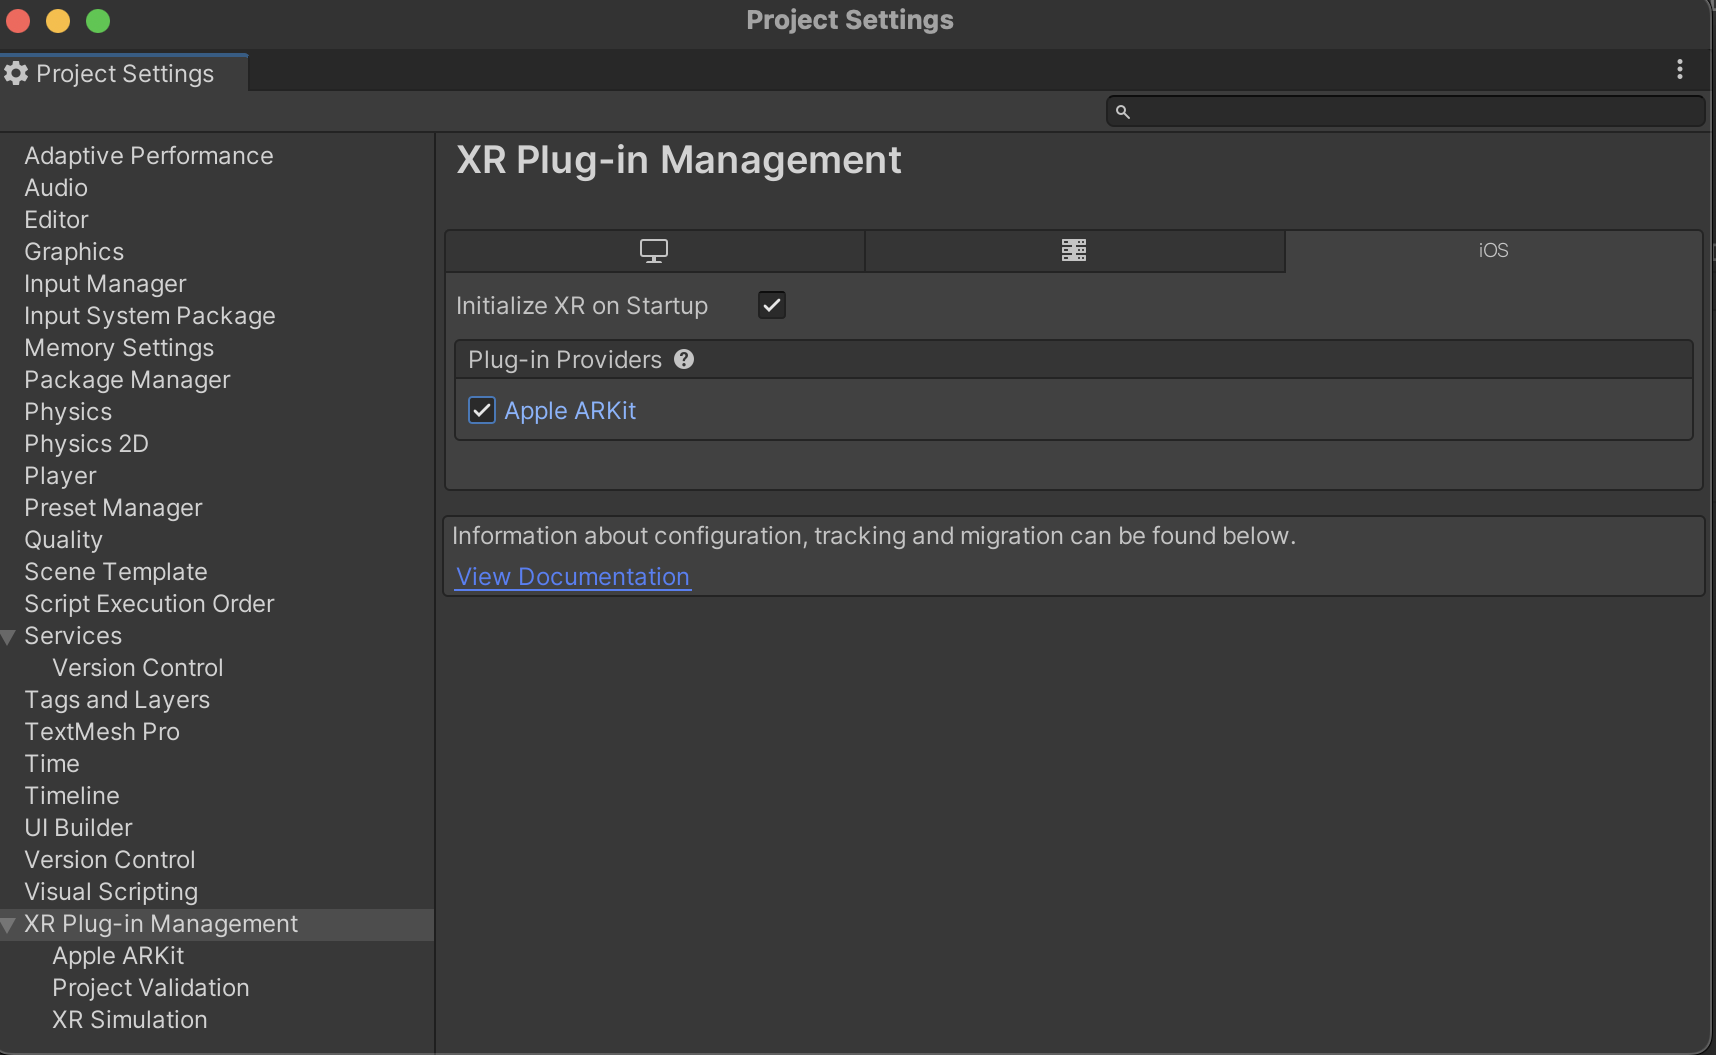Click the gear icon on the Project Settings tab
1716x1055 pixels.
click(x=16, y=73)
